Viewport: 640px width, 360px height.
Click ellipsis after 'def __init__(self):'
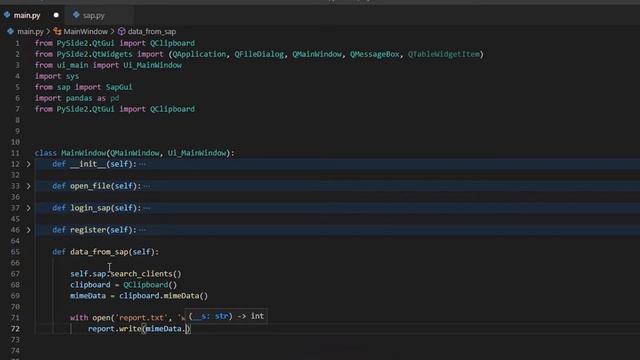pos(142,164)
